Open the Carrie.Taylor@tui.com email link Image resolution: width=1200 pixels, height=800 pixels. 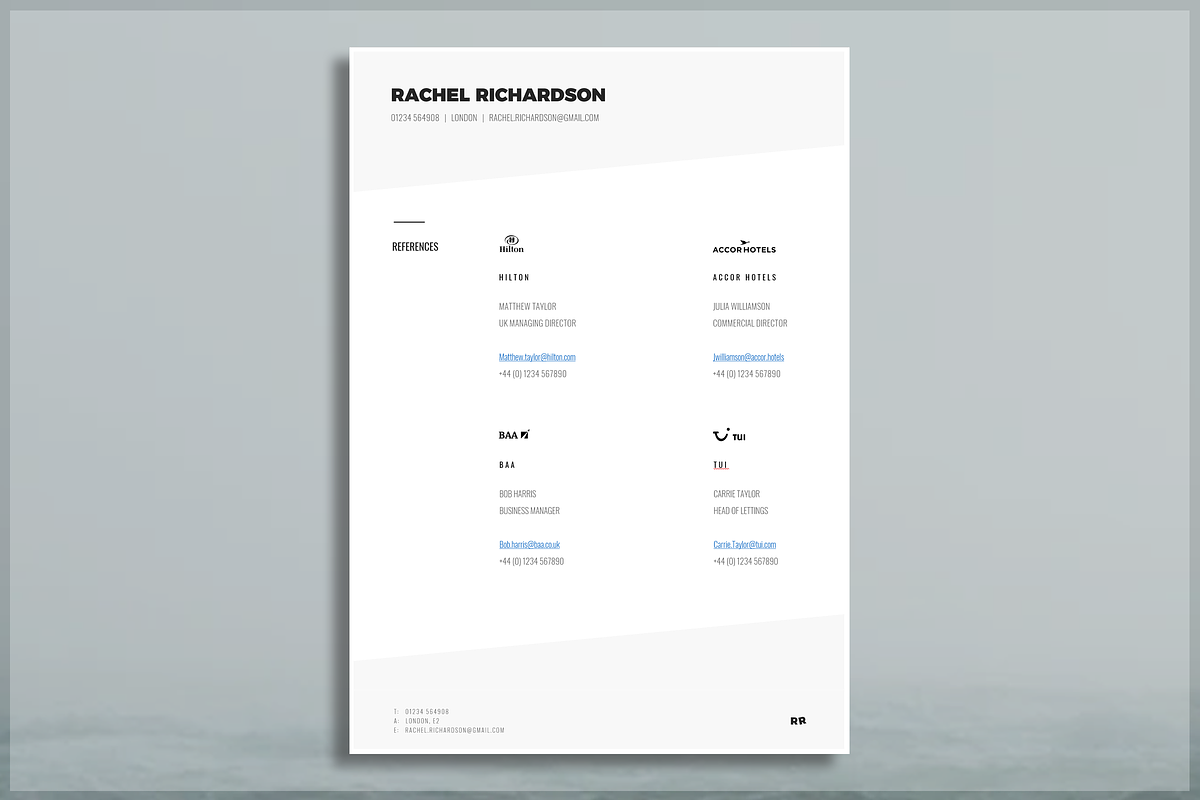point(744,545)
